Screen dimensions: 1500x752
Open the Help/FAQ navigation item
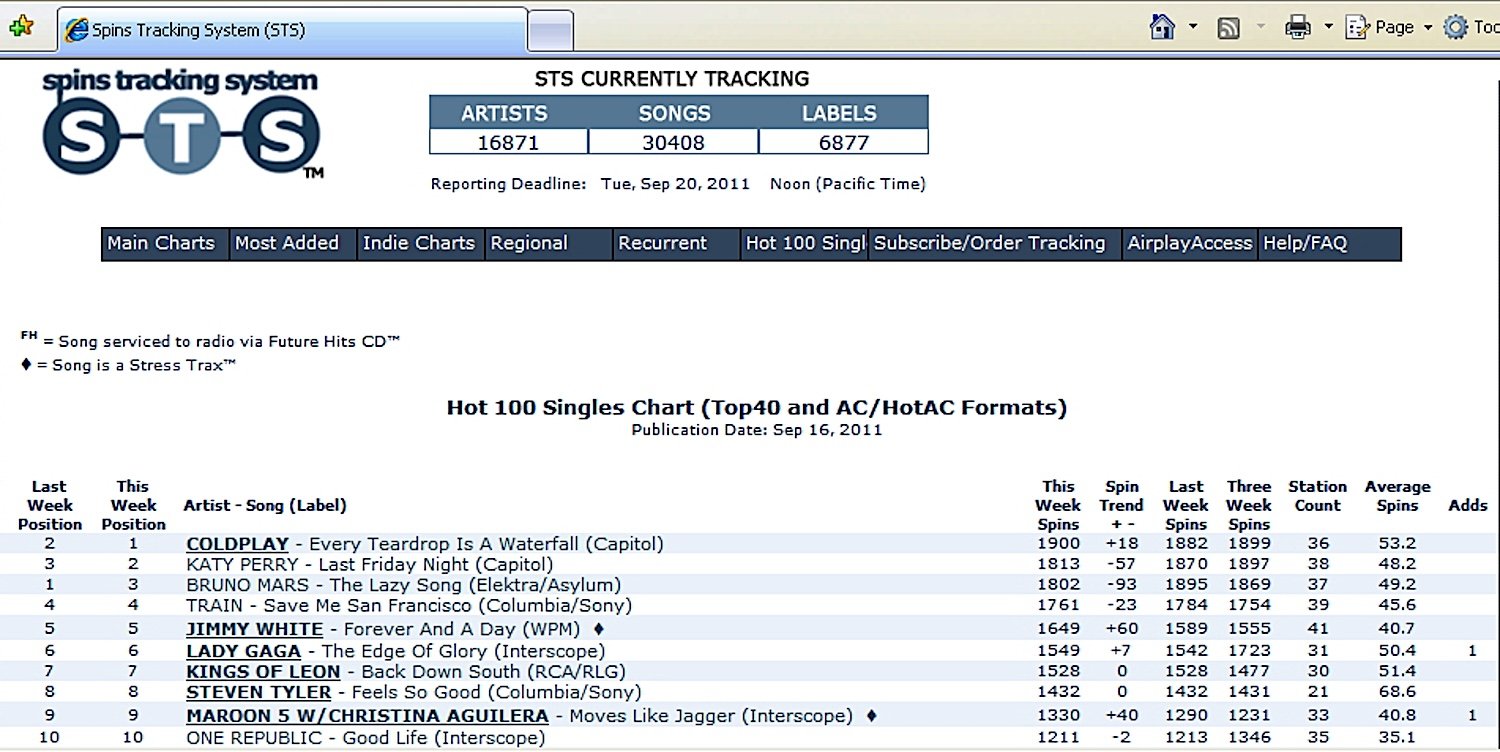1305,243
